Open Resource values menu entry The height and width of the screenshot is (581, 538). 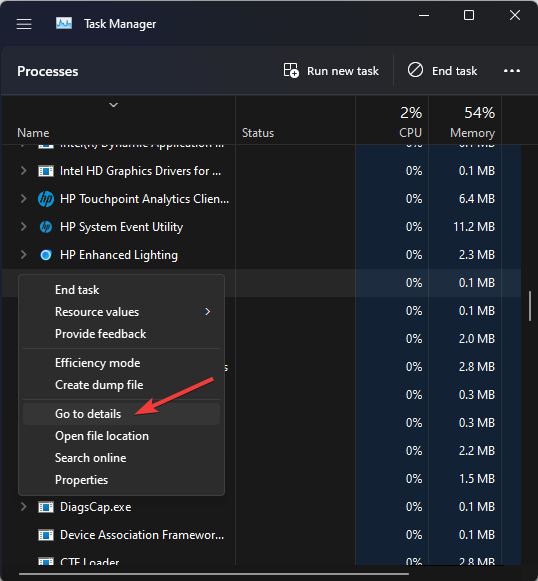coord(122,312)
